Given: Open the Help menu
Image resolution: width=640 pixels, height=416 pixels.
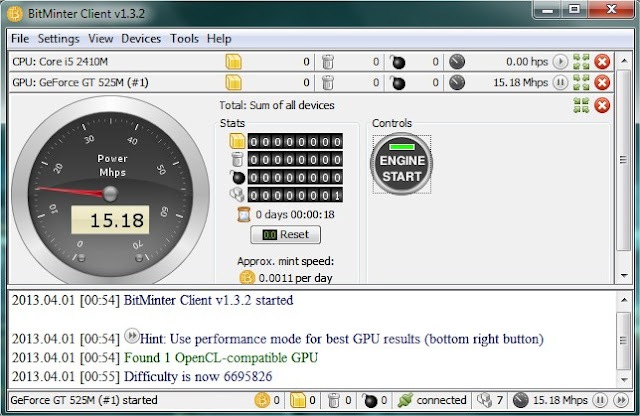Looking at the screenshot, I should [x=219, y=39].
